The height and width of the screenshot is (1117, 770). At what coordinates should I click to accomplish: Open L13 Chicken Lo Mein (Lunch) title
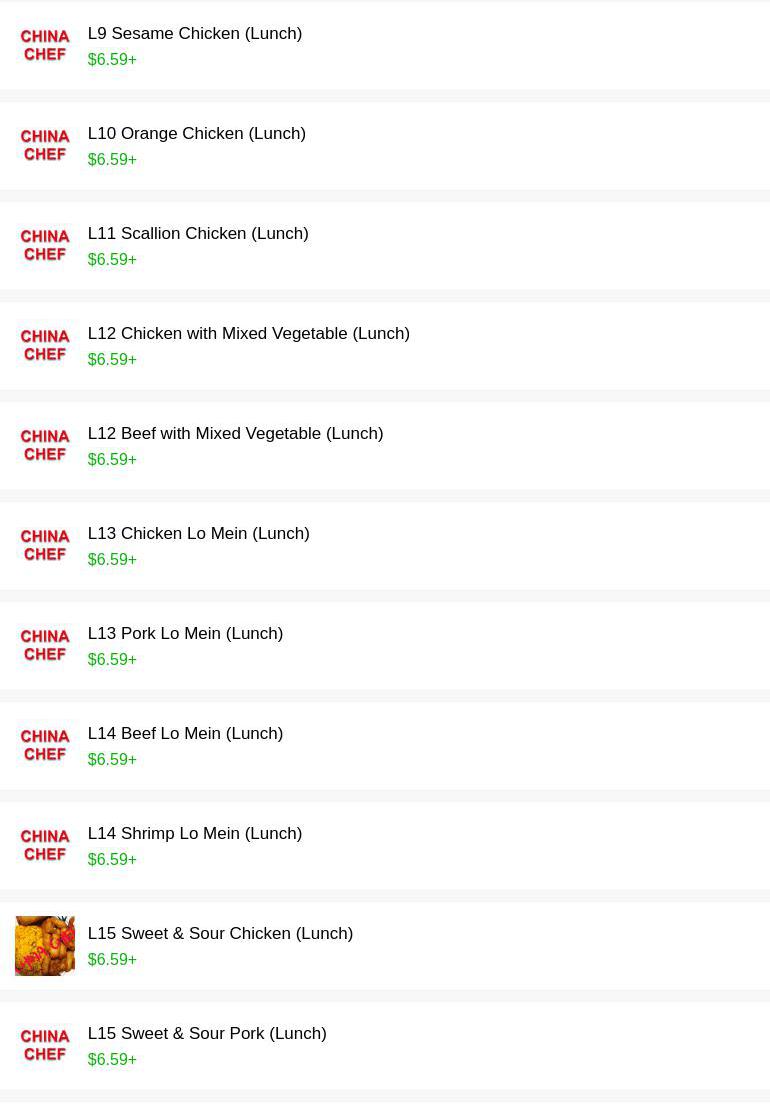click(x=198, y=534)
